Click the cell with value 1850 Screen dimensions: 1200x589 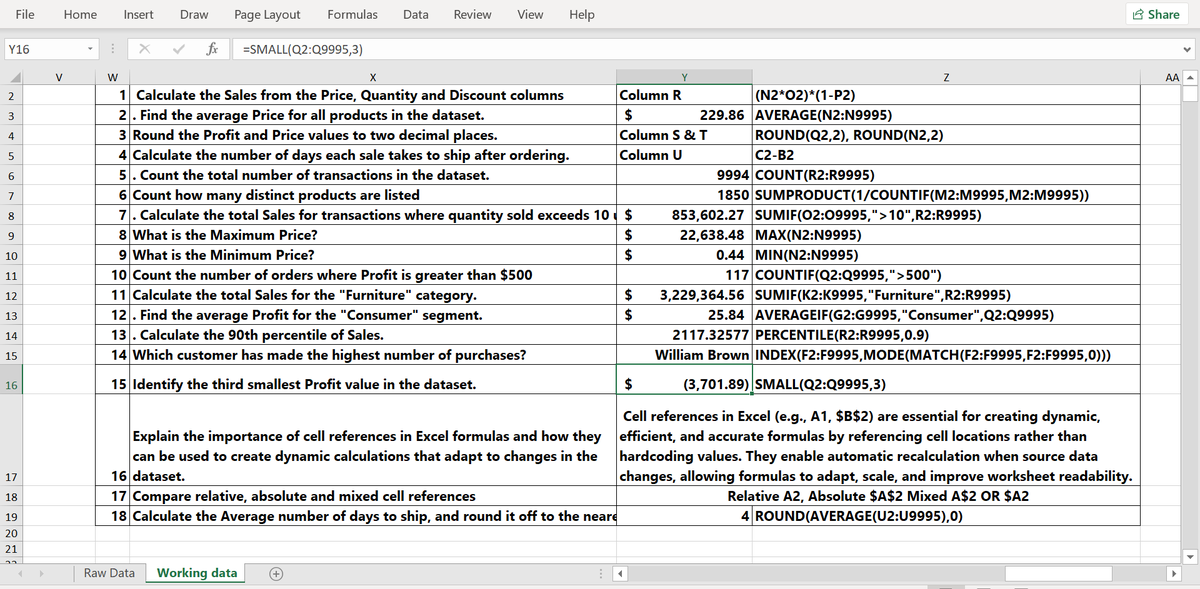click(x=684, y=195)
